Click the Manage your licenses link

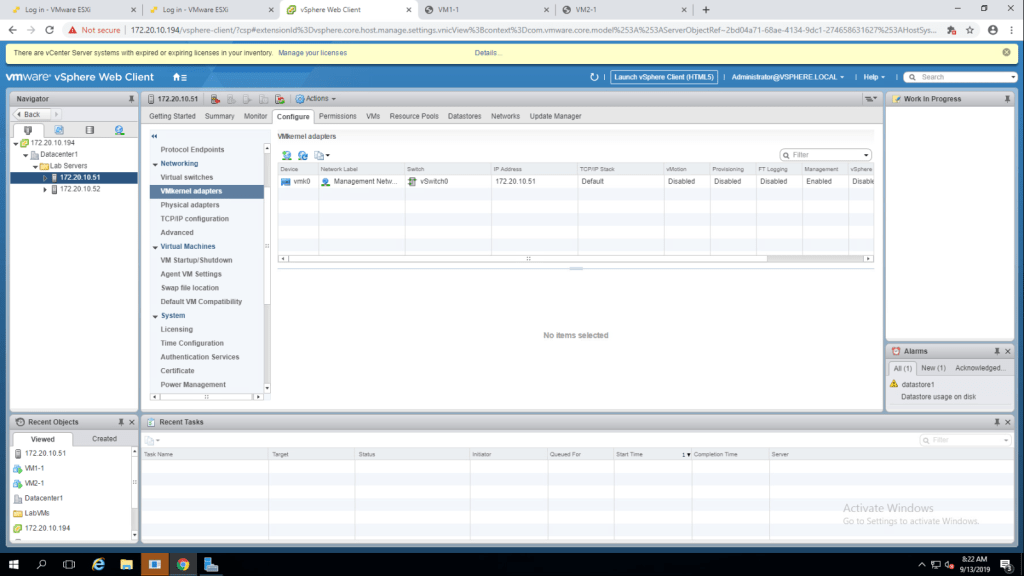pyautogui.click(x=312, y=52)
